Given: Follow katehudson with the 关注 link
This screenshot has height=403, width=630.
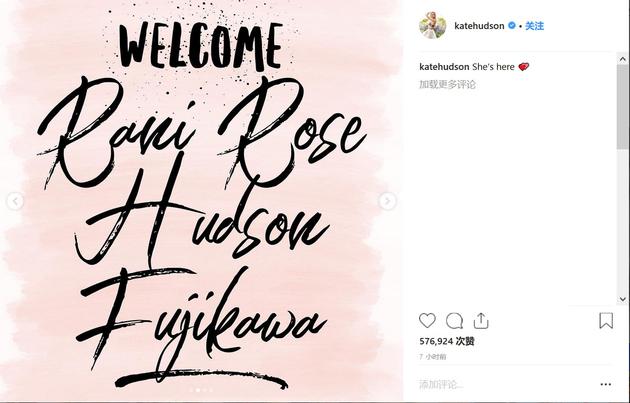Looking at the screenshot, I should click(534, 26).
